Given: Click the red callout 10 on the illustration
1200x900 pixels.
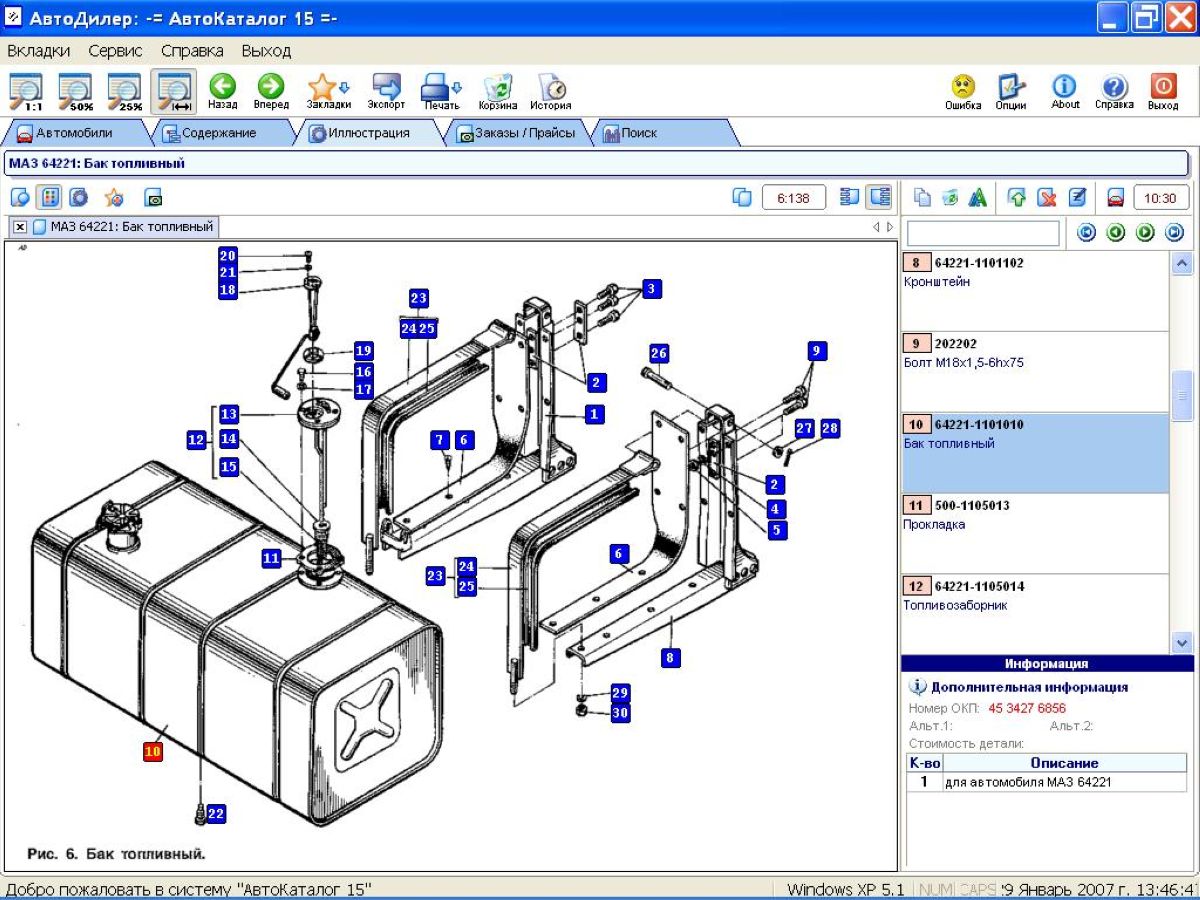Looking at the screenshot, I should tap(153, 751).
